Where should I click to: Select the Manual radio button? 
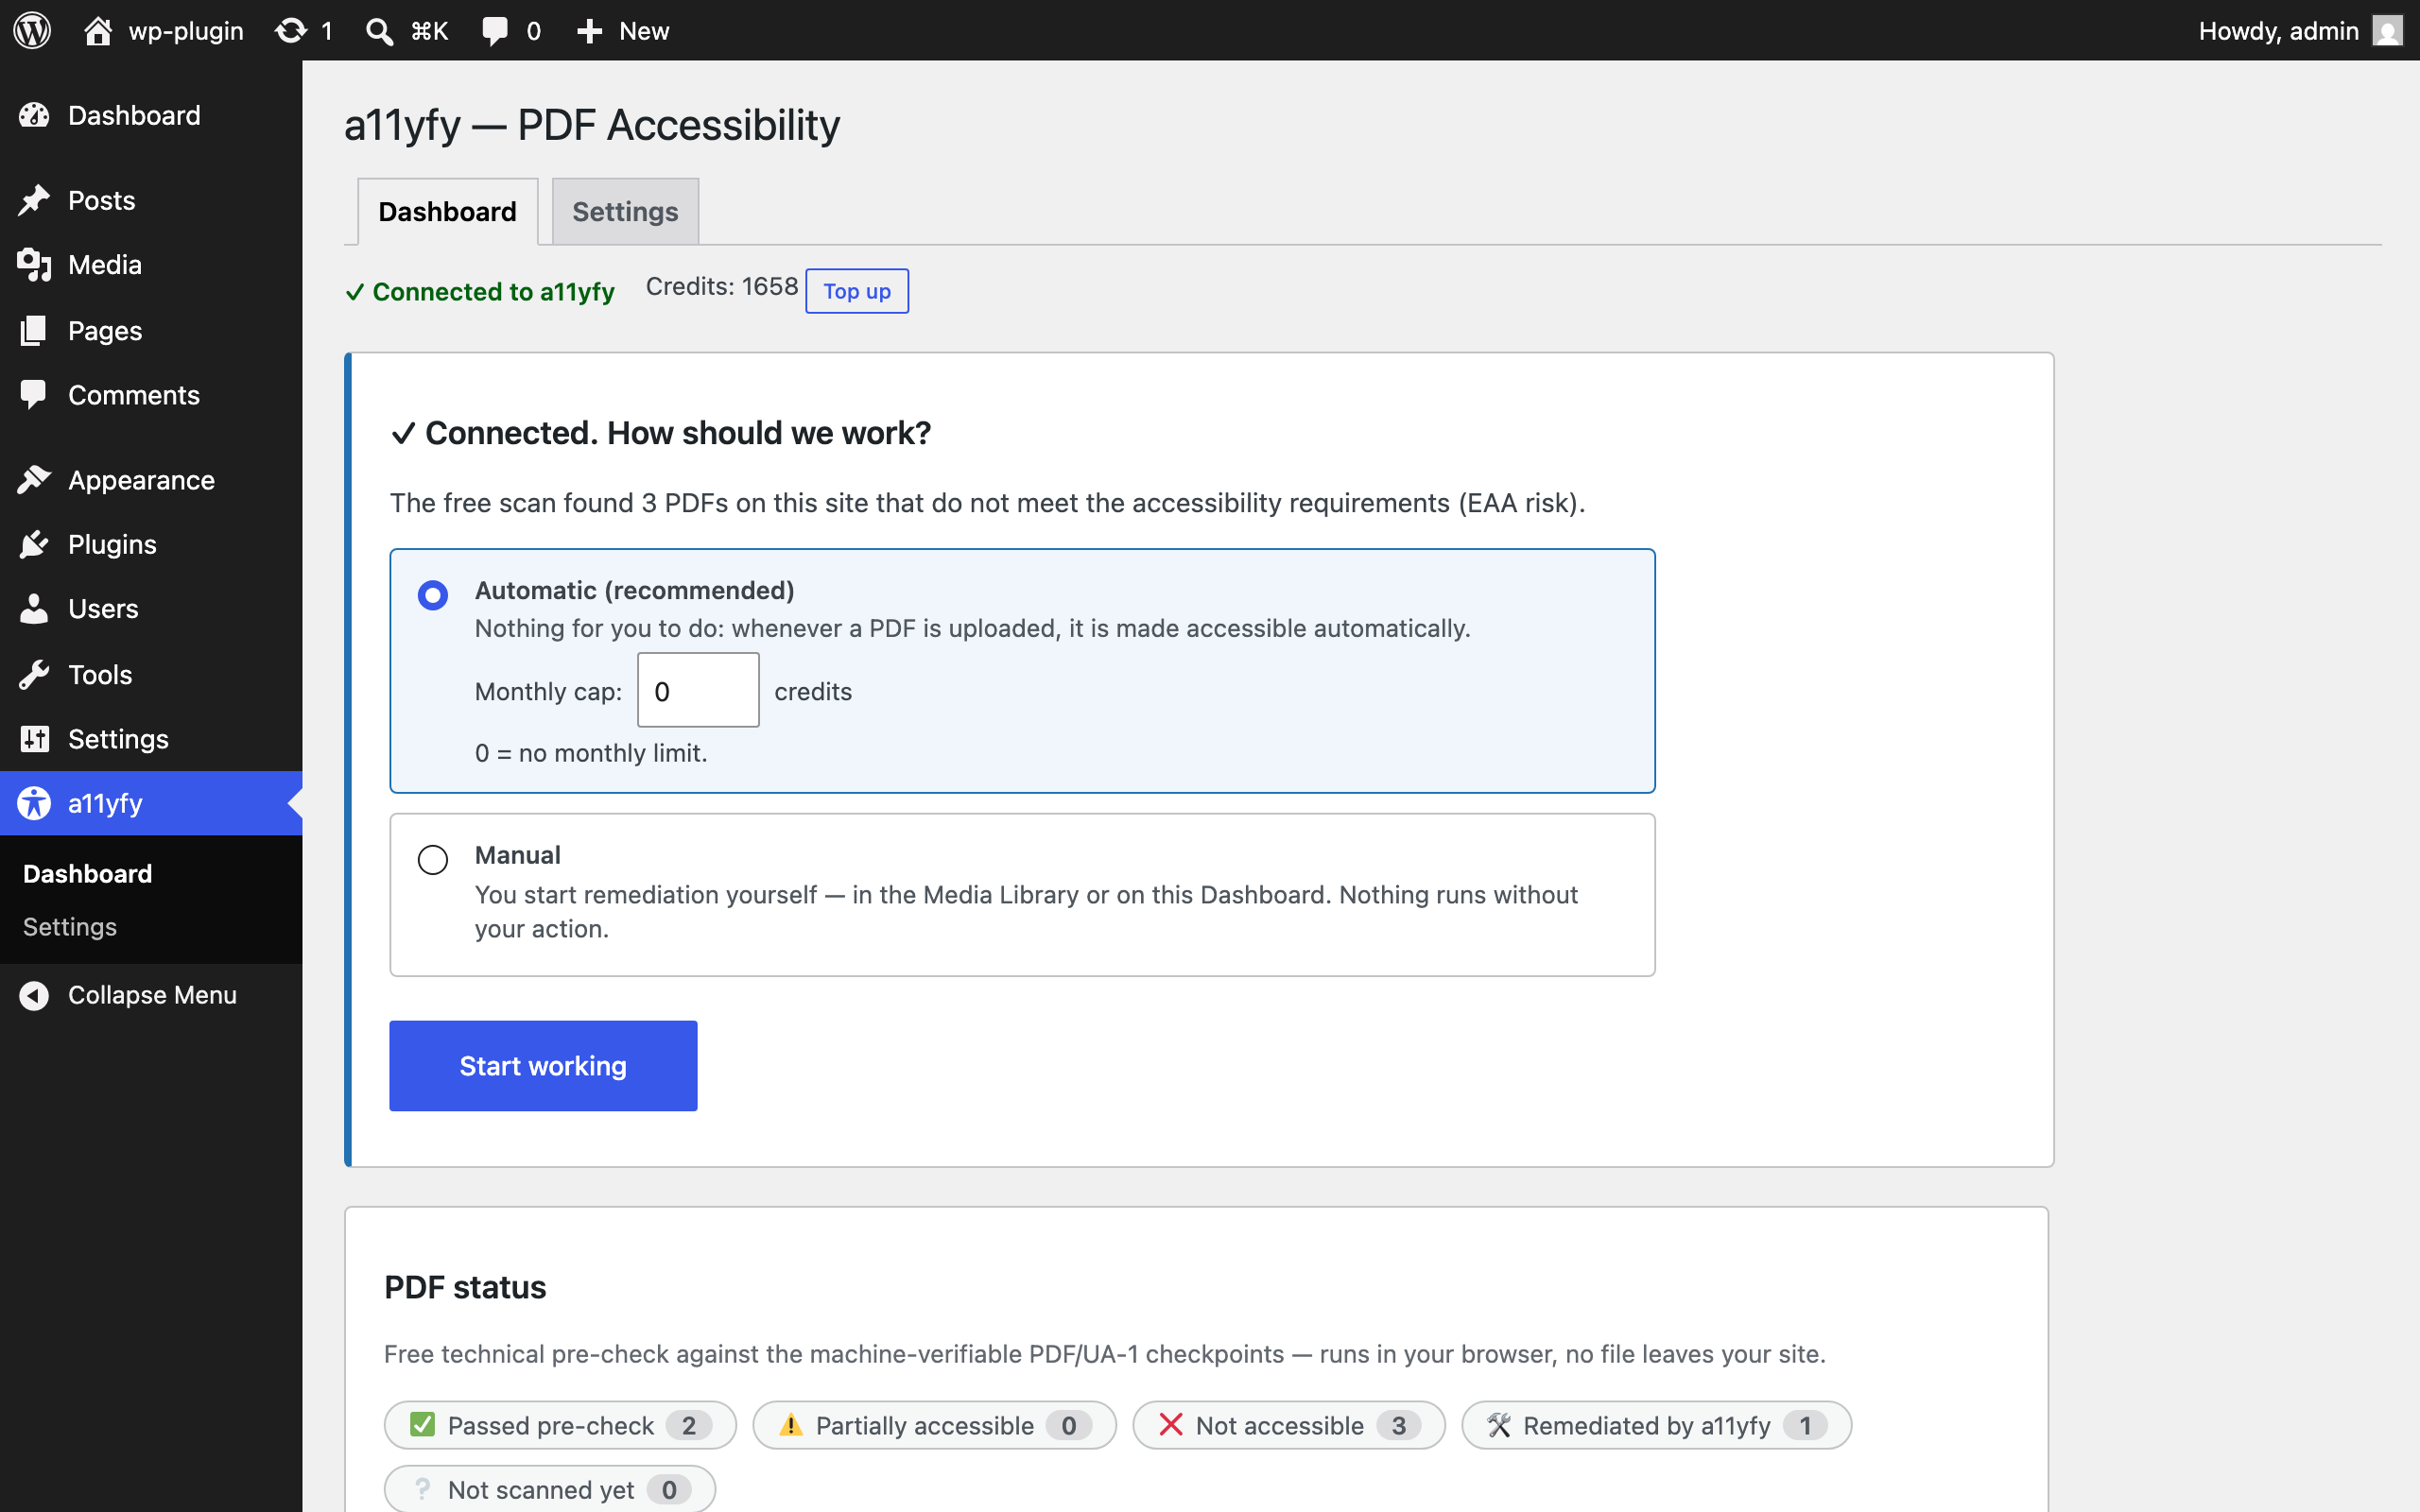(433, 860)
